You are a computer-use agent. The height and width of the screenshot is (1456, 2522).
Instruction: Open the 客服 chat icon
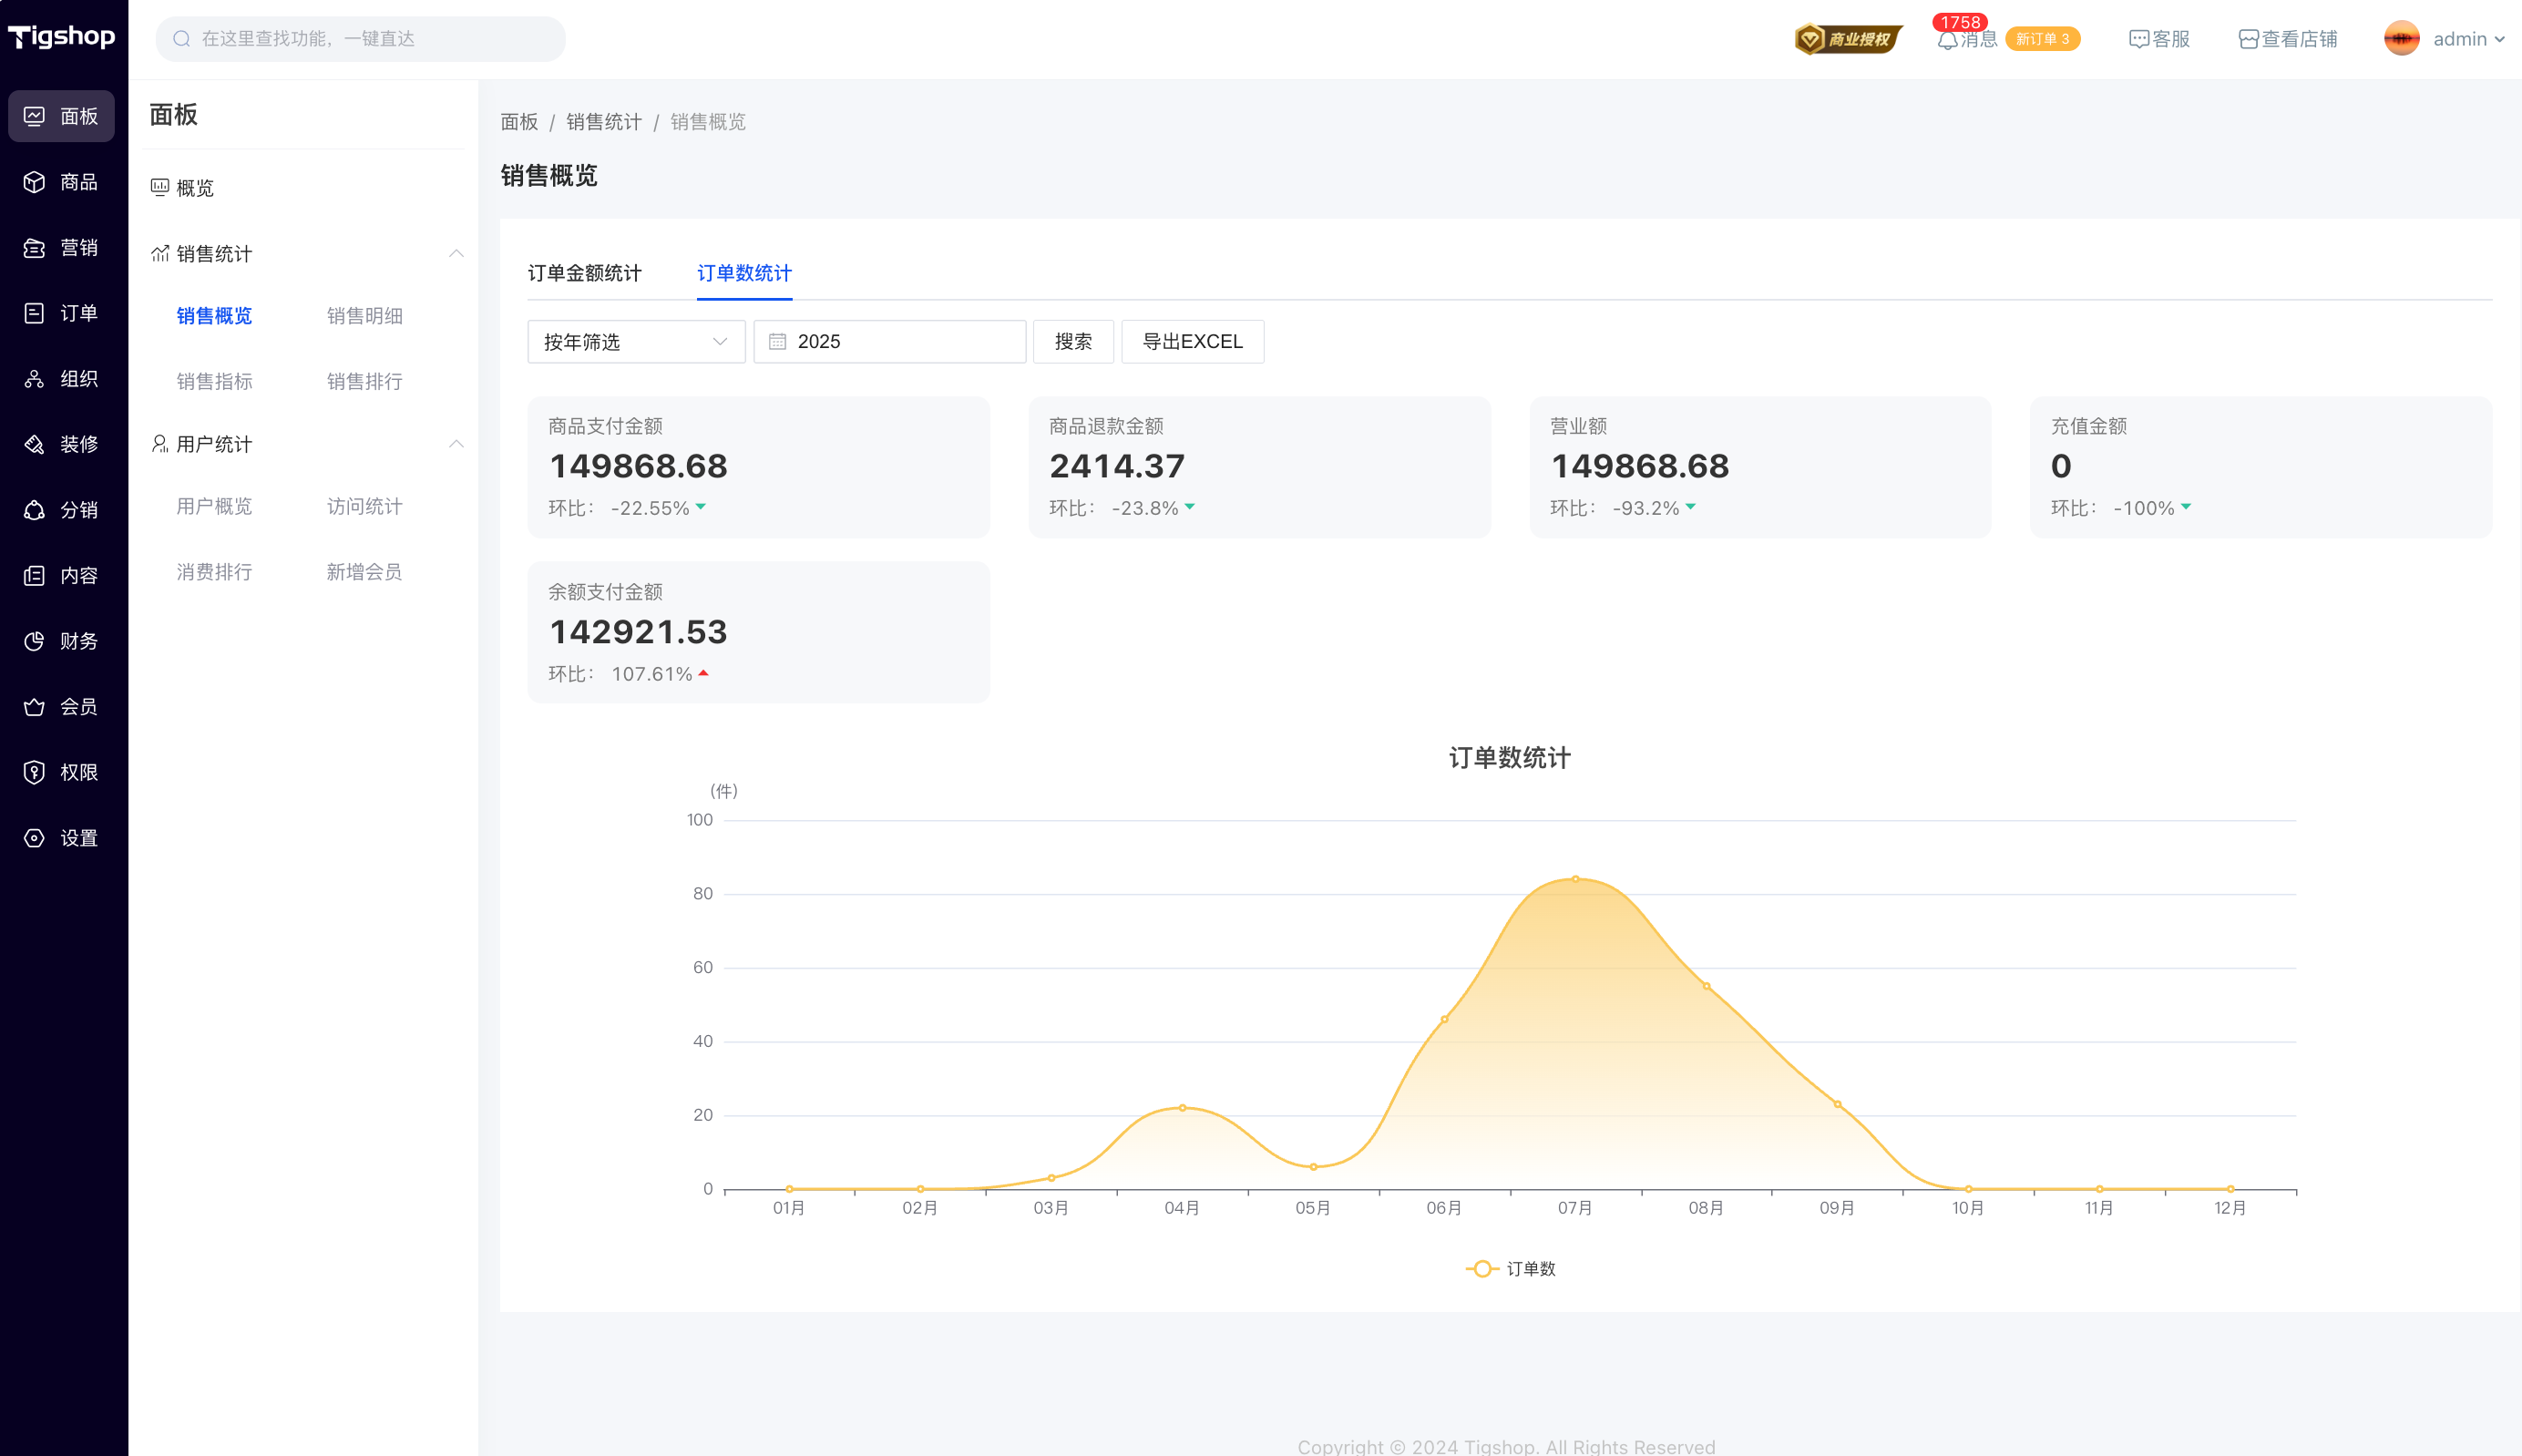click(2138, 39)
